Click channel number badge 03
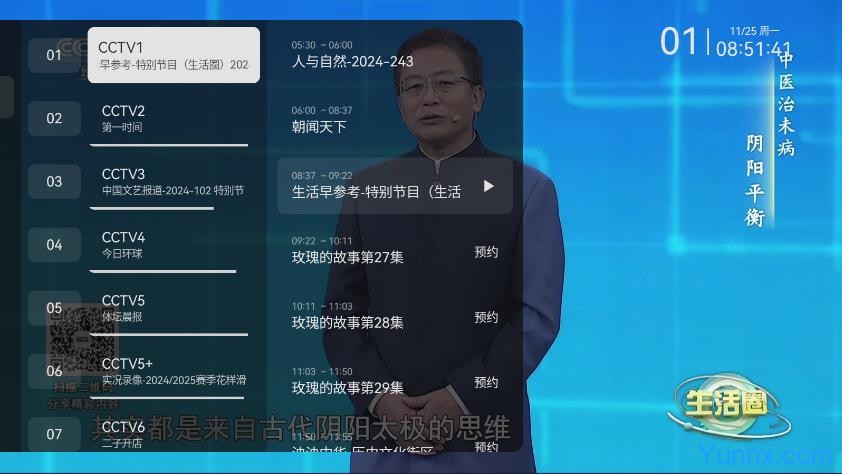This screenshot has height=474, width=842. pos(54,181)
